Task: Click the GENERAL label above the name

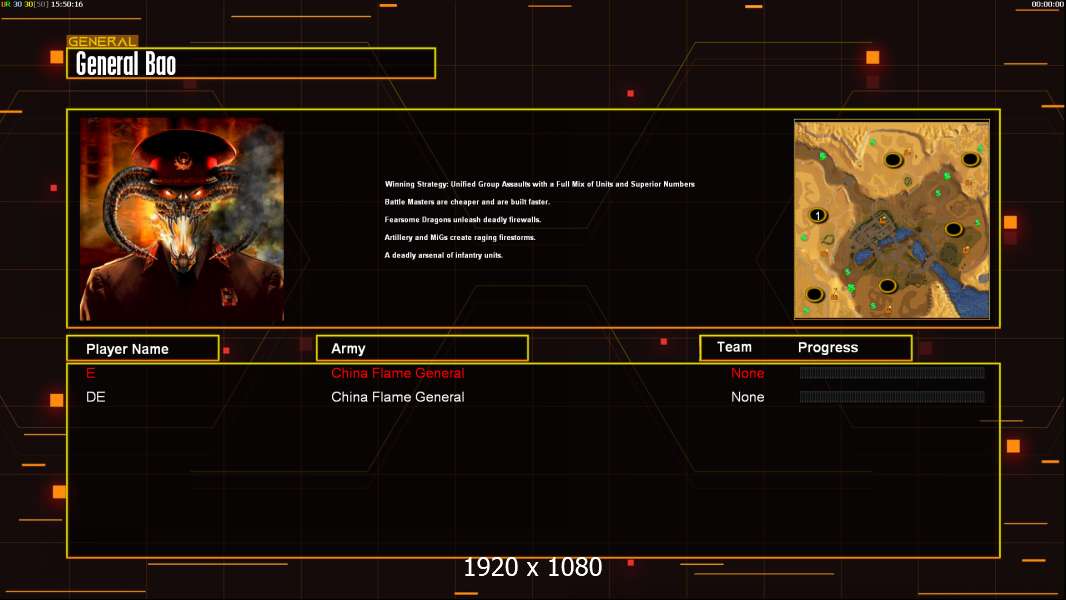Action: (102, 41)
